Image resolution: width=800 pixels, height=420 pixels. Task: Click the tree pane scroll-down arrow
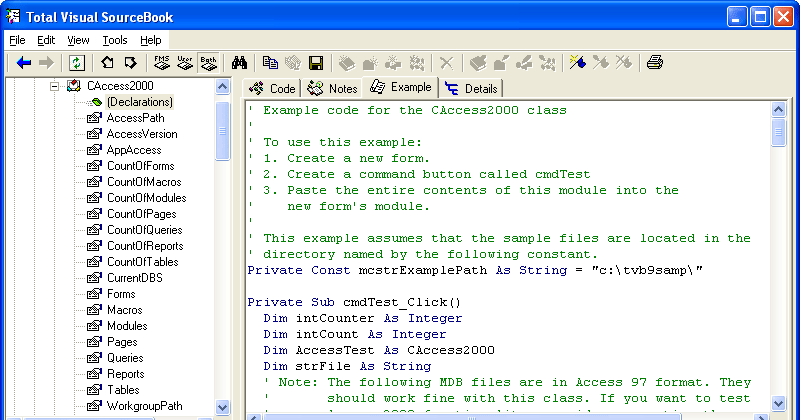pyautogui.click(x=223, y=407)
